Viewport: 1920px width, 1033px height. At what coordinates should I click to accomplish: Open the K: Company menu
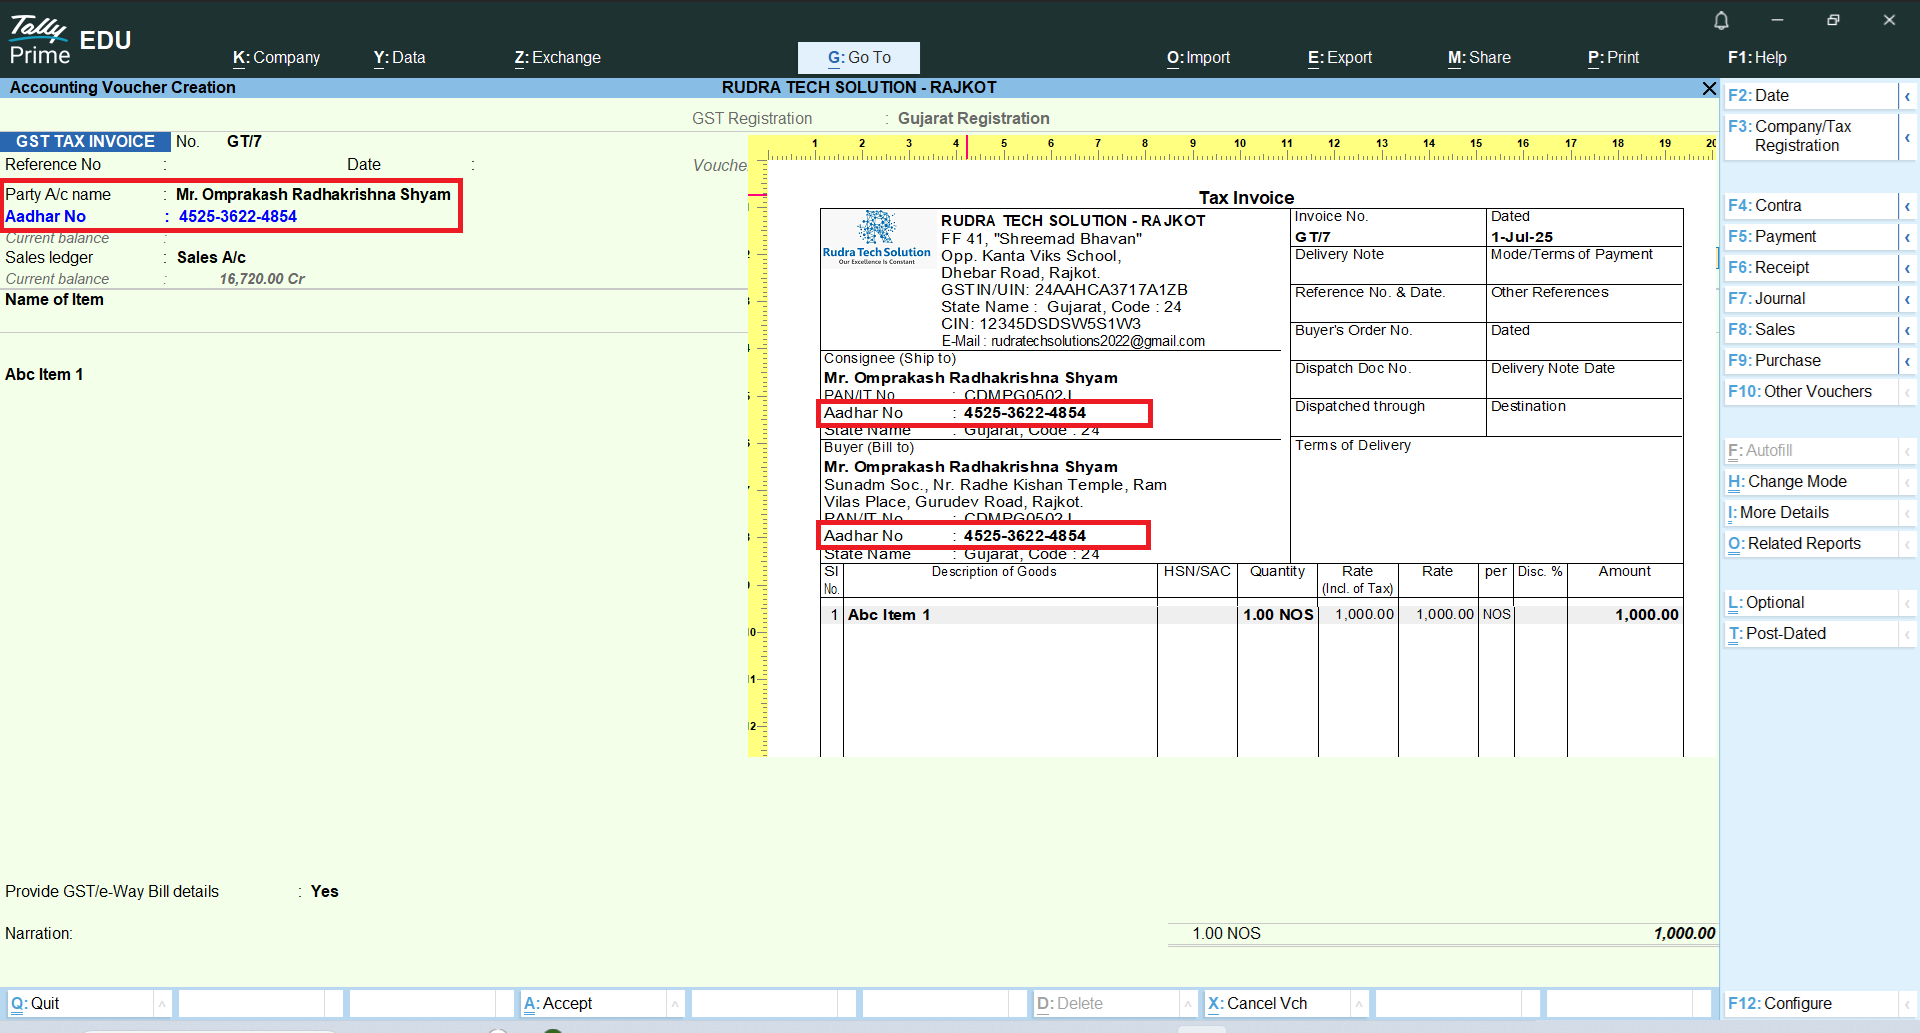pyautogui.click(x=276, y=58)
